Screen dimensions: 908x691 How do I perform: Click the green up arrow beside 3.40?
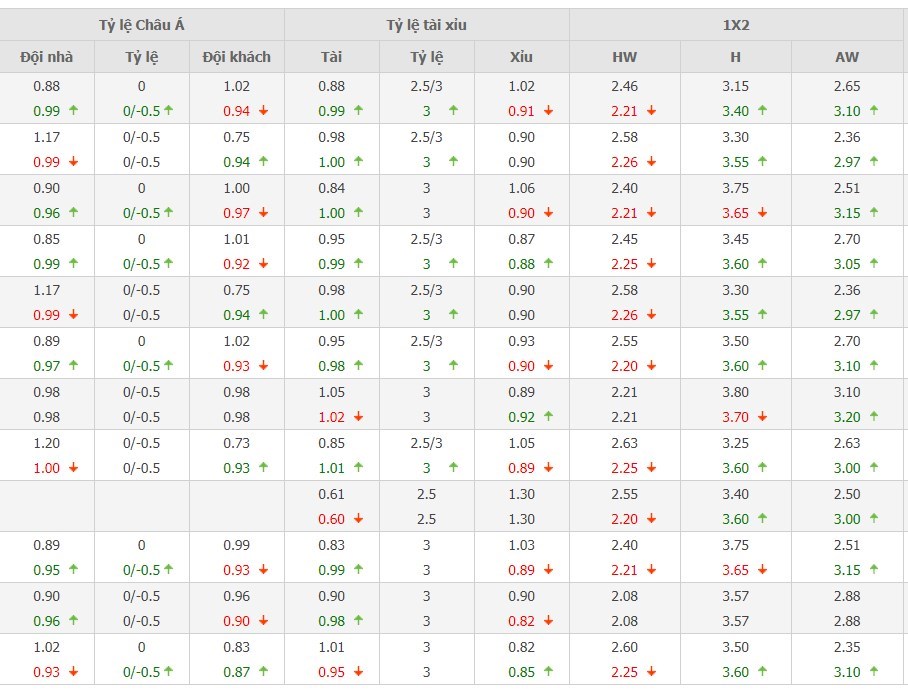tap(763, 111)
